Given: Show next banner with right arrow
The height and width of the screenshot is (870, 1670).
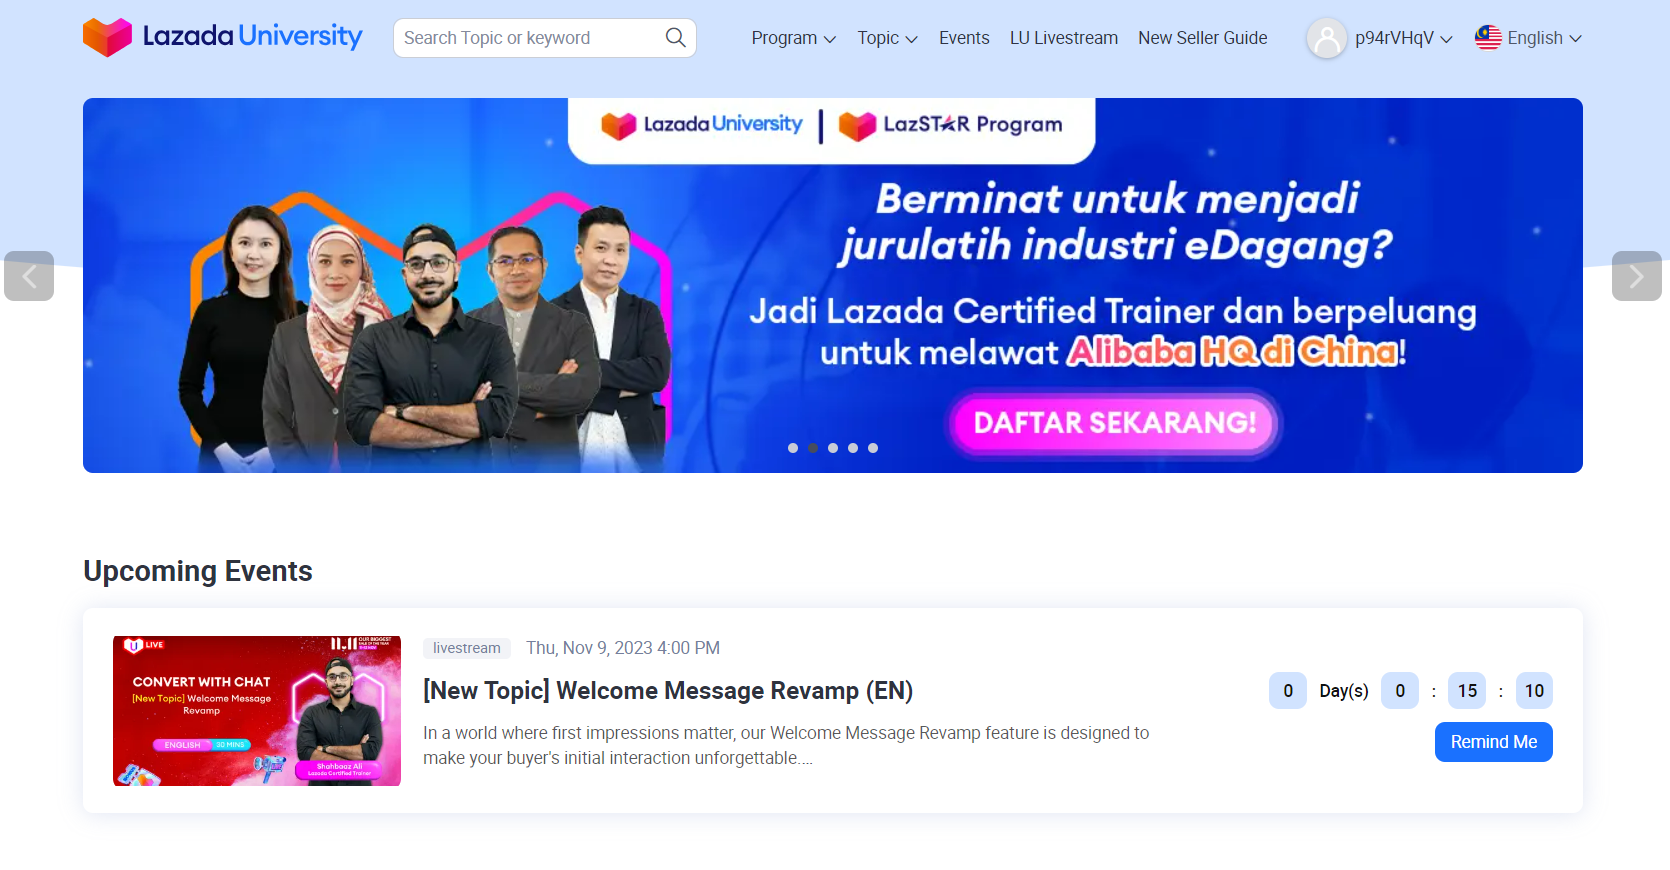Looking at the screenshot, I should coord(1637,276).
